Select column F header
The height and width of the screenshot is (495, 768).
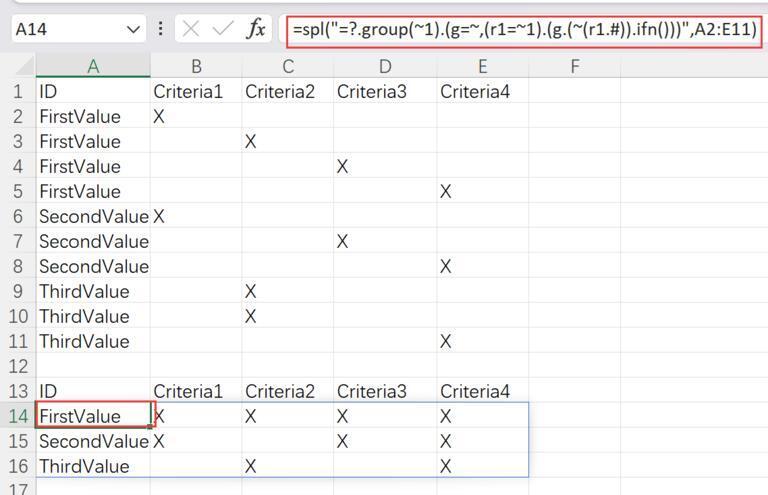coord(575,66)
